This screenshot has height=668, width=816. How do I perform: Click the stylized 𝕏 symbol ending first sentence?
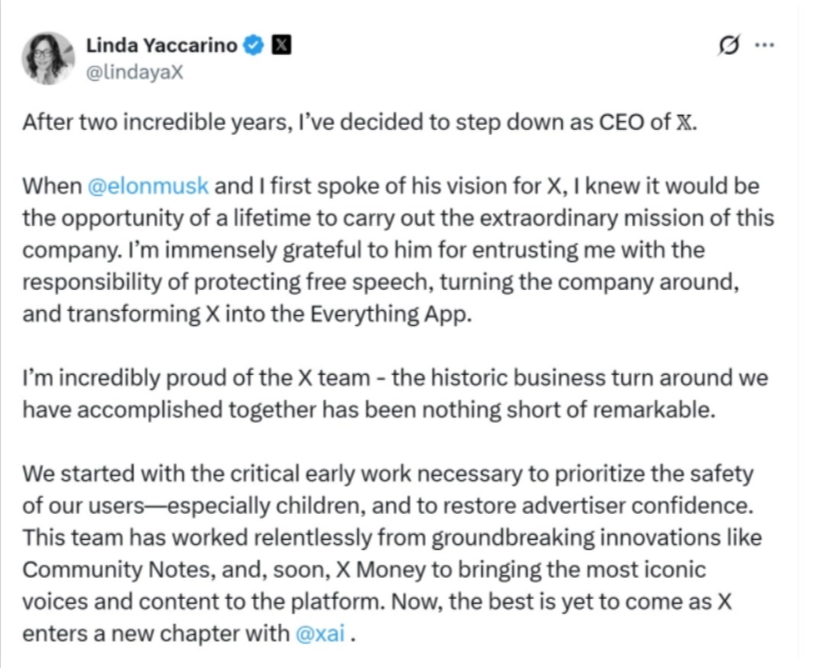pyautogui.click(x=684, y=122)
